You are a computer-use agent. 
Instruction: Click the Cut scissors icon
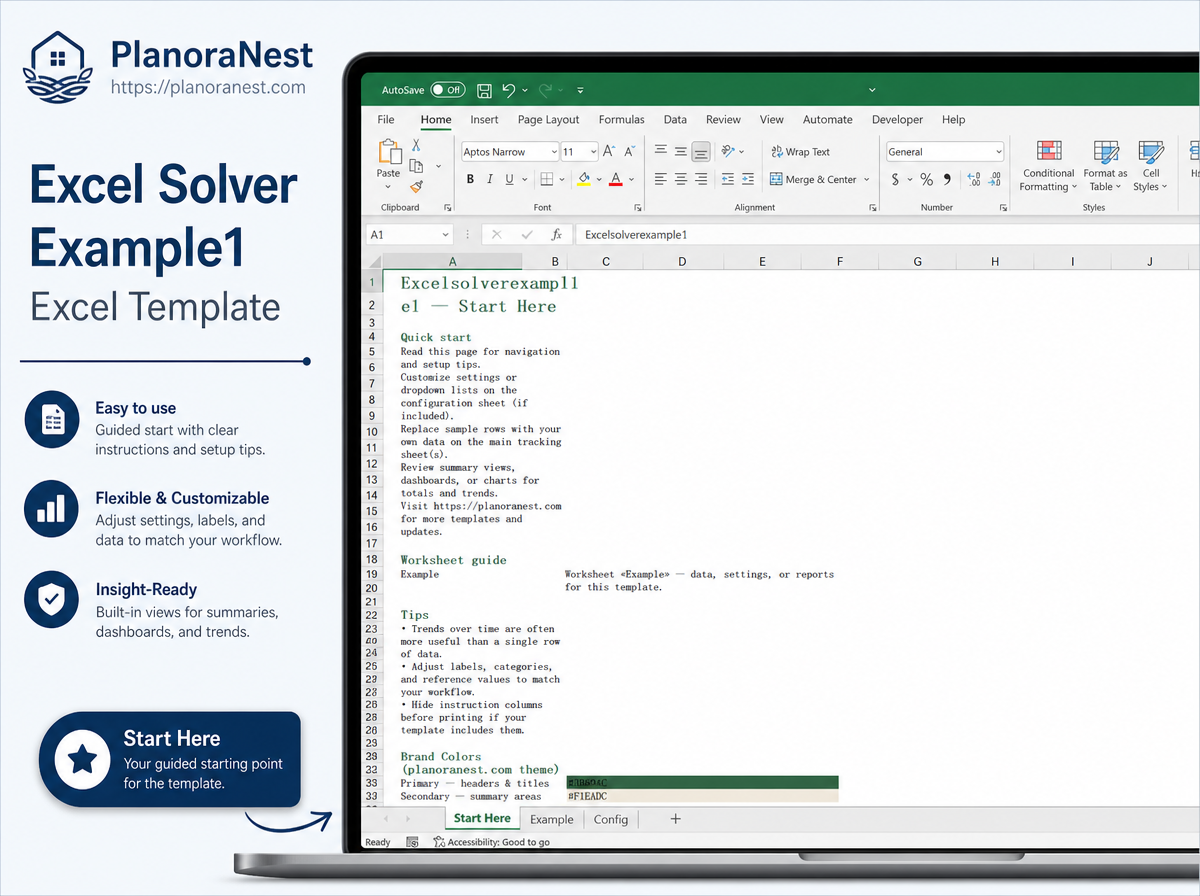(416, 146)
